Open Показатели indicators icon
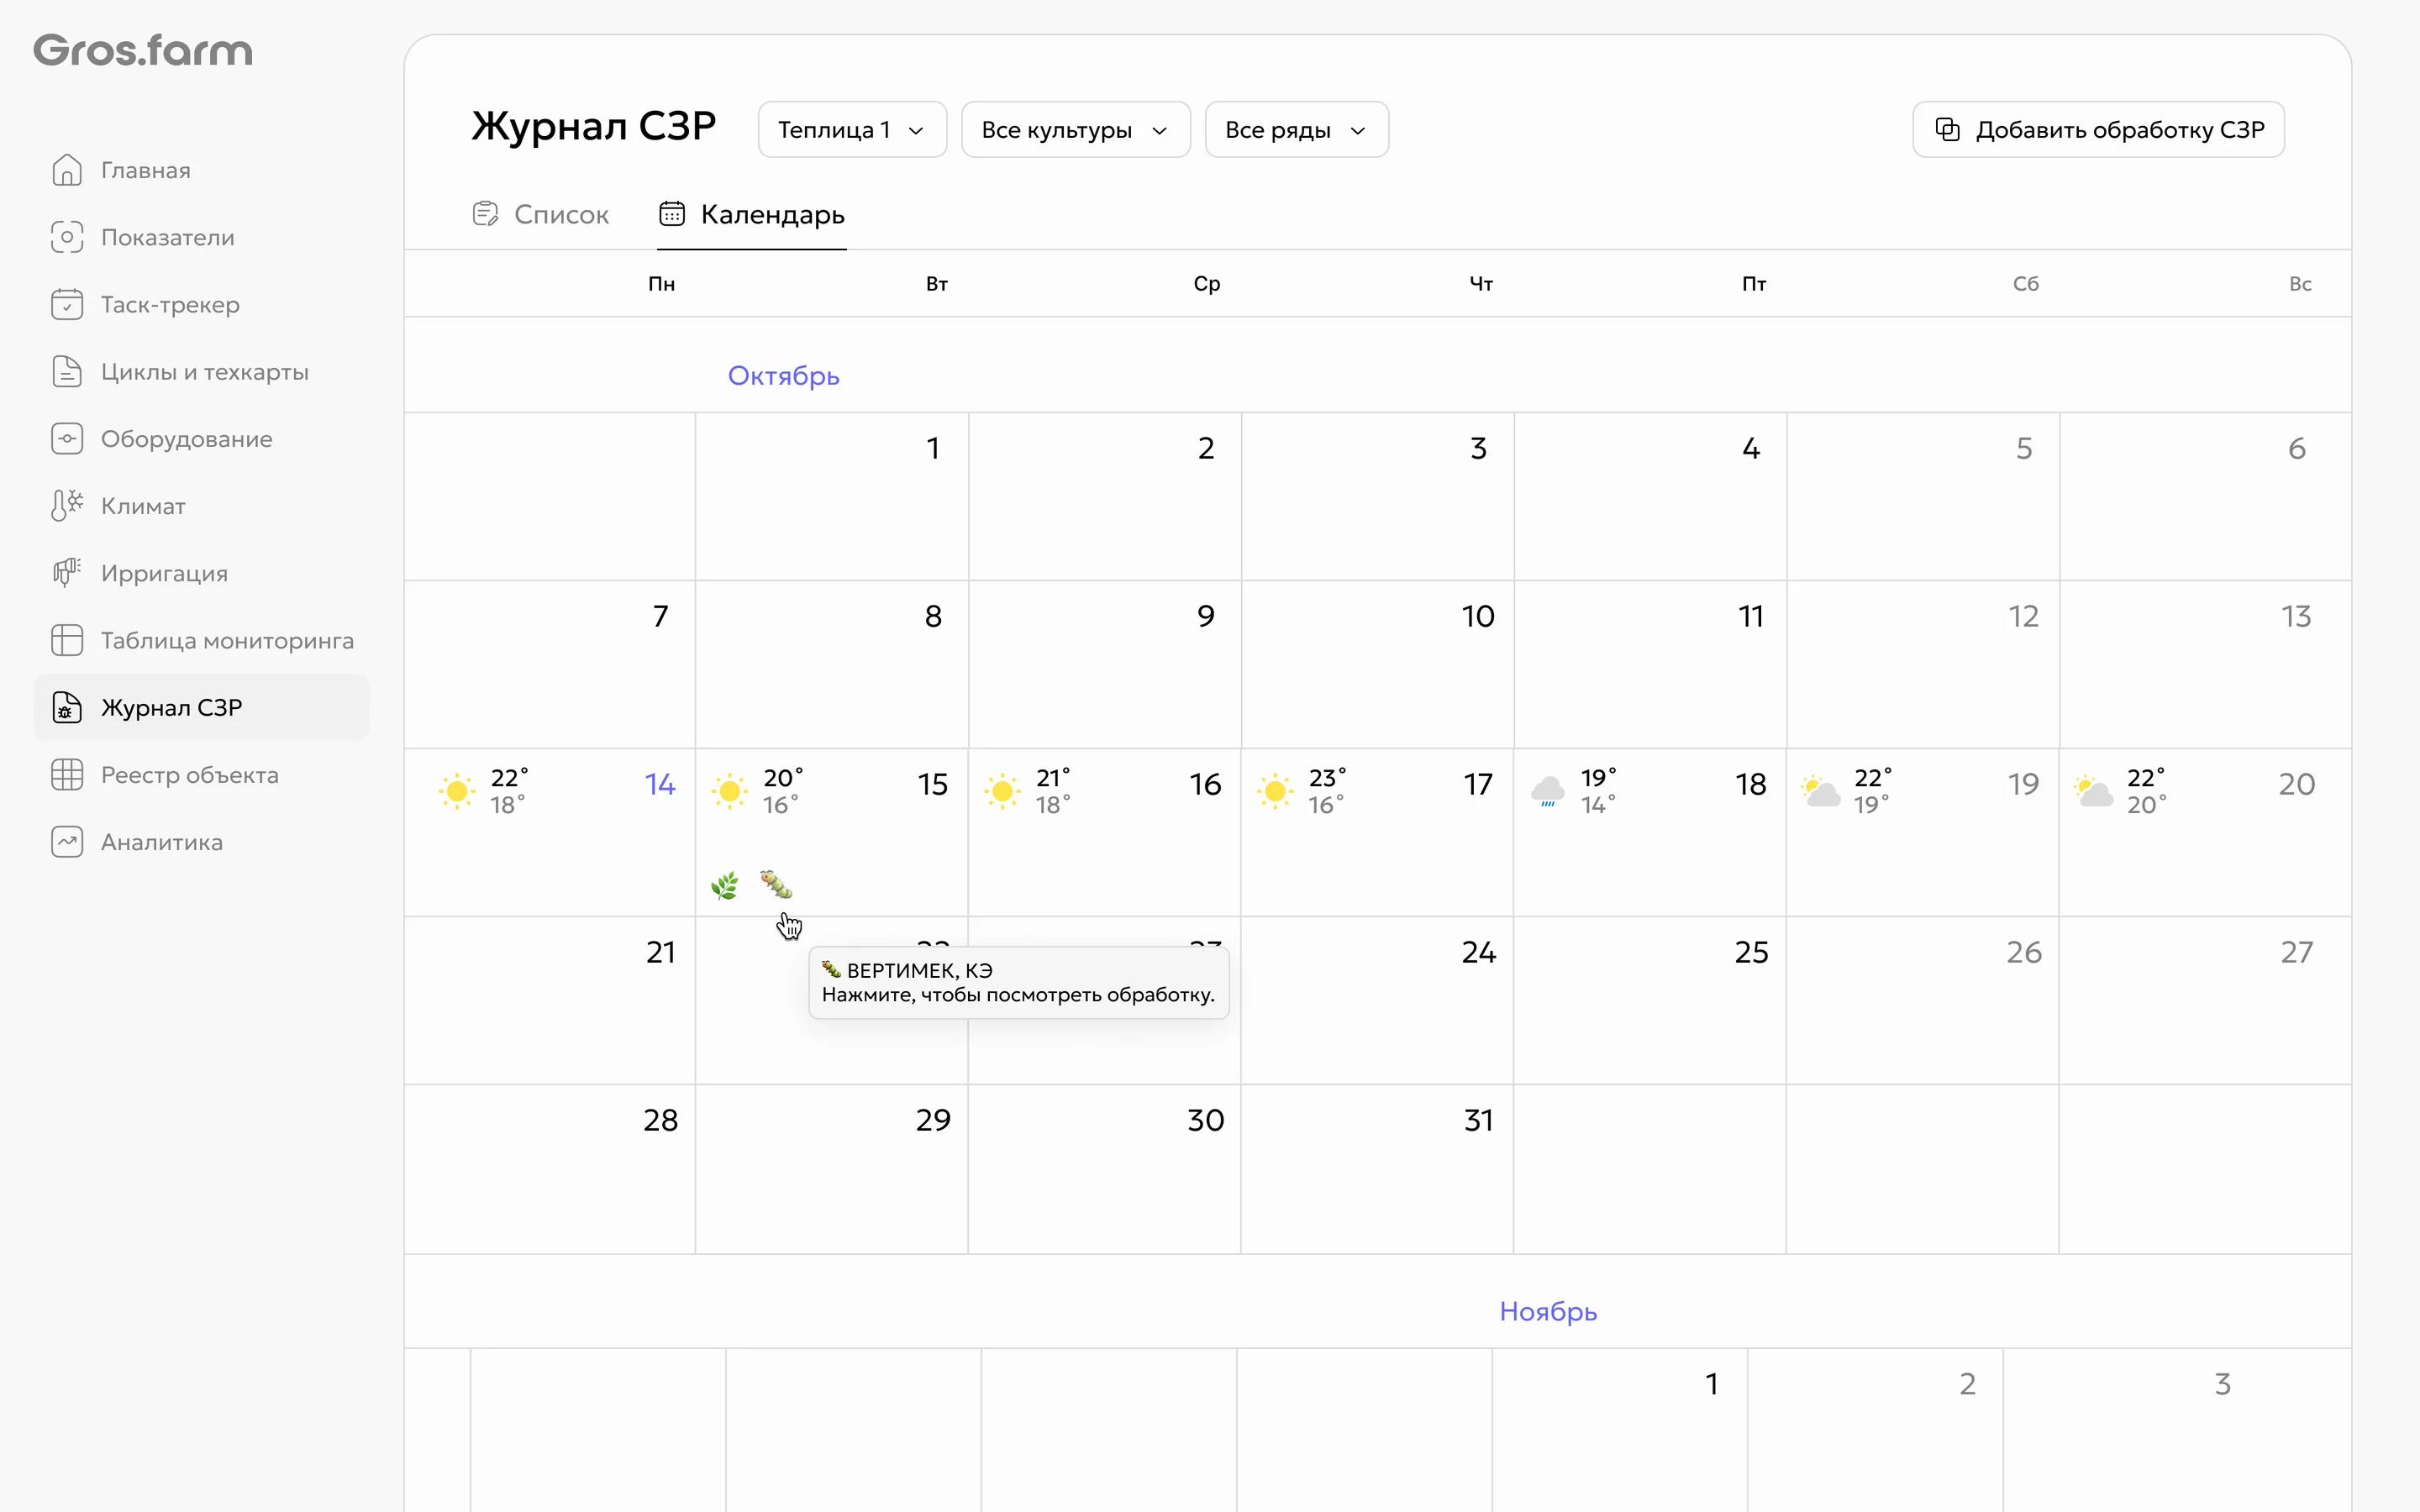 tap(67, 237)
